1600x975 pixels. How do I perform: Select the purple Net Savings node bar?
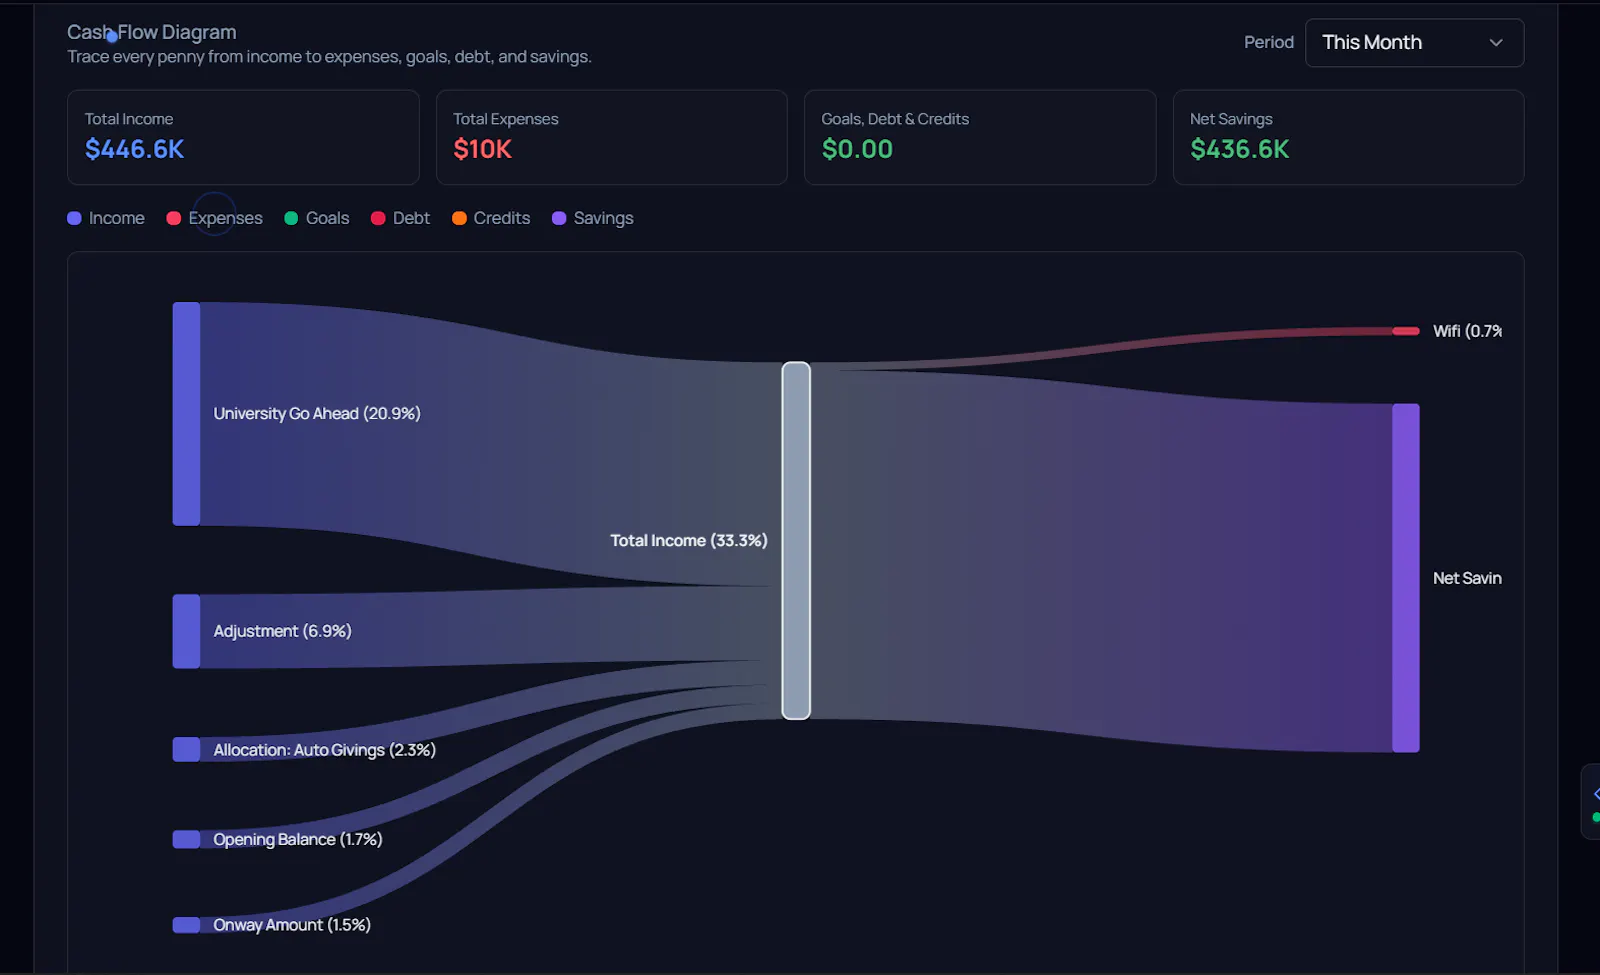(1406, 578)
